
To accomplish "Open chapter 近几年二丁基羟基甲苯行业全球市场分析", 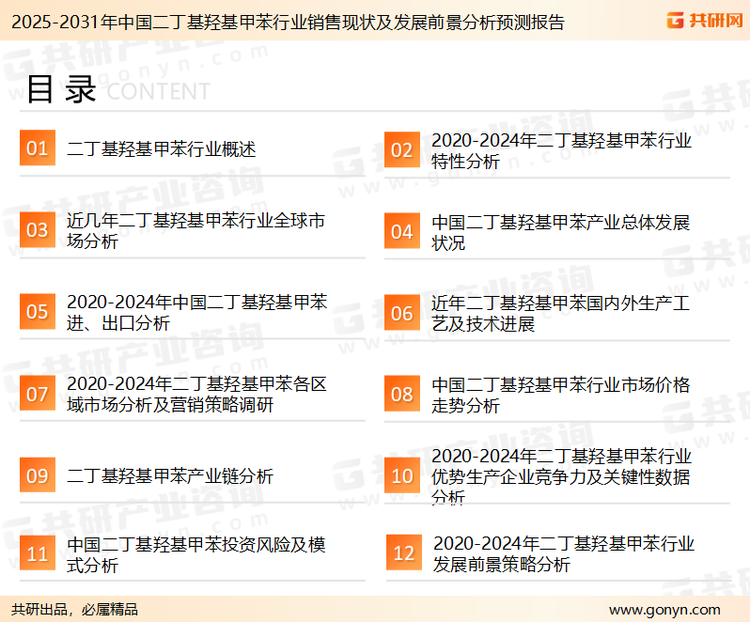I will (x=196, y=231).
